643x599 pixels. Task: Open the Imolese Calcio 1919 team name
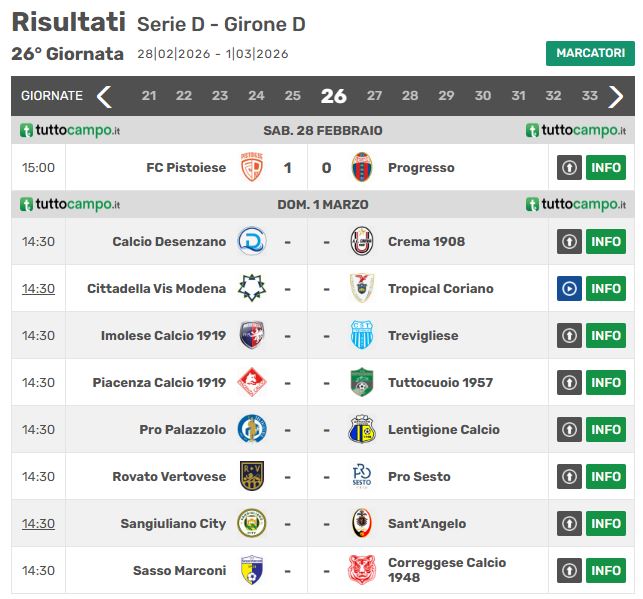coord(163,335)
